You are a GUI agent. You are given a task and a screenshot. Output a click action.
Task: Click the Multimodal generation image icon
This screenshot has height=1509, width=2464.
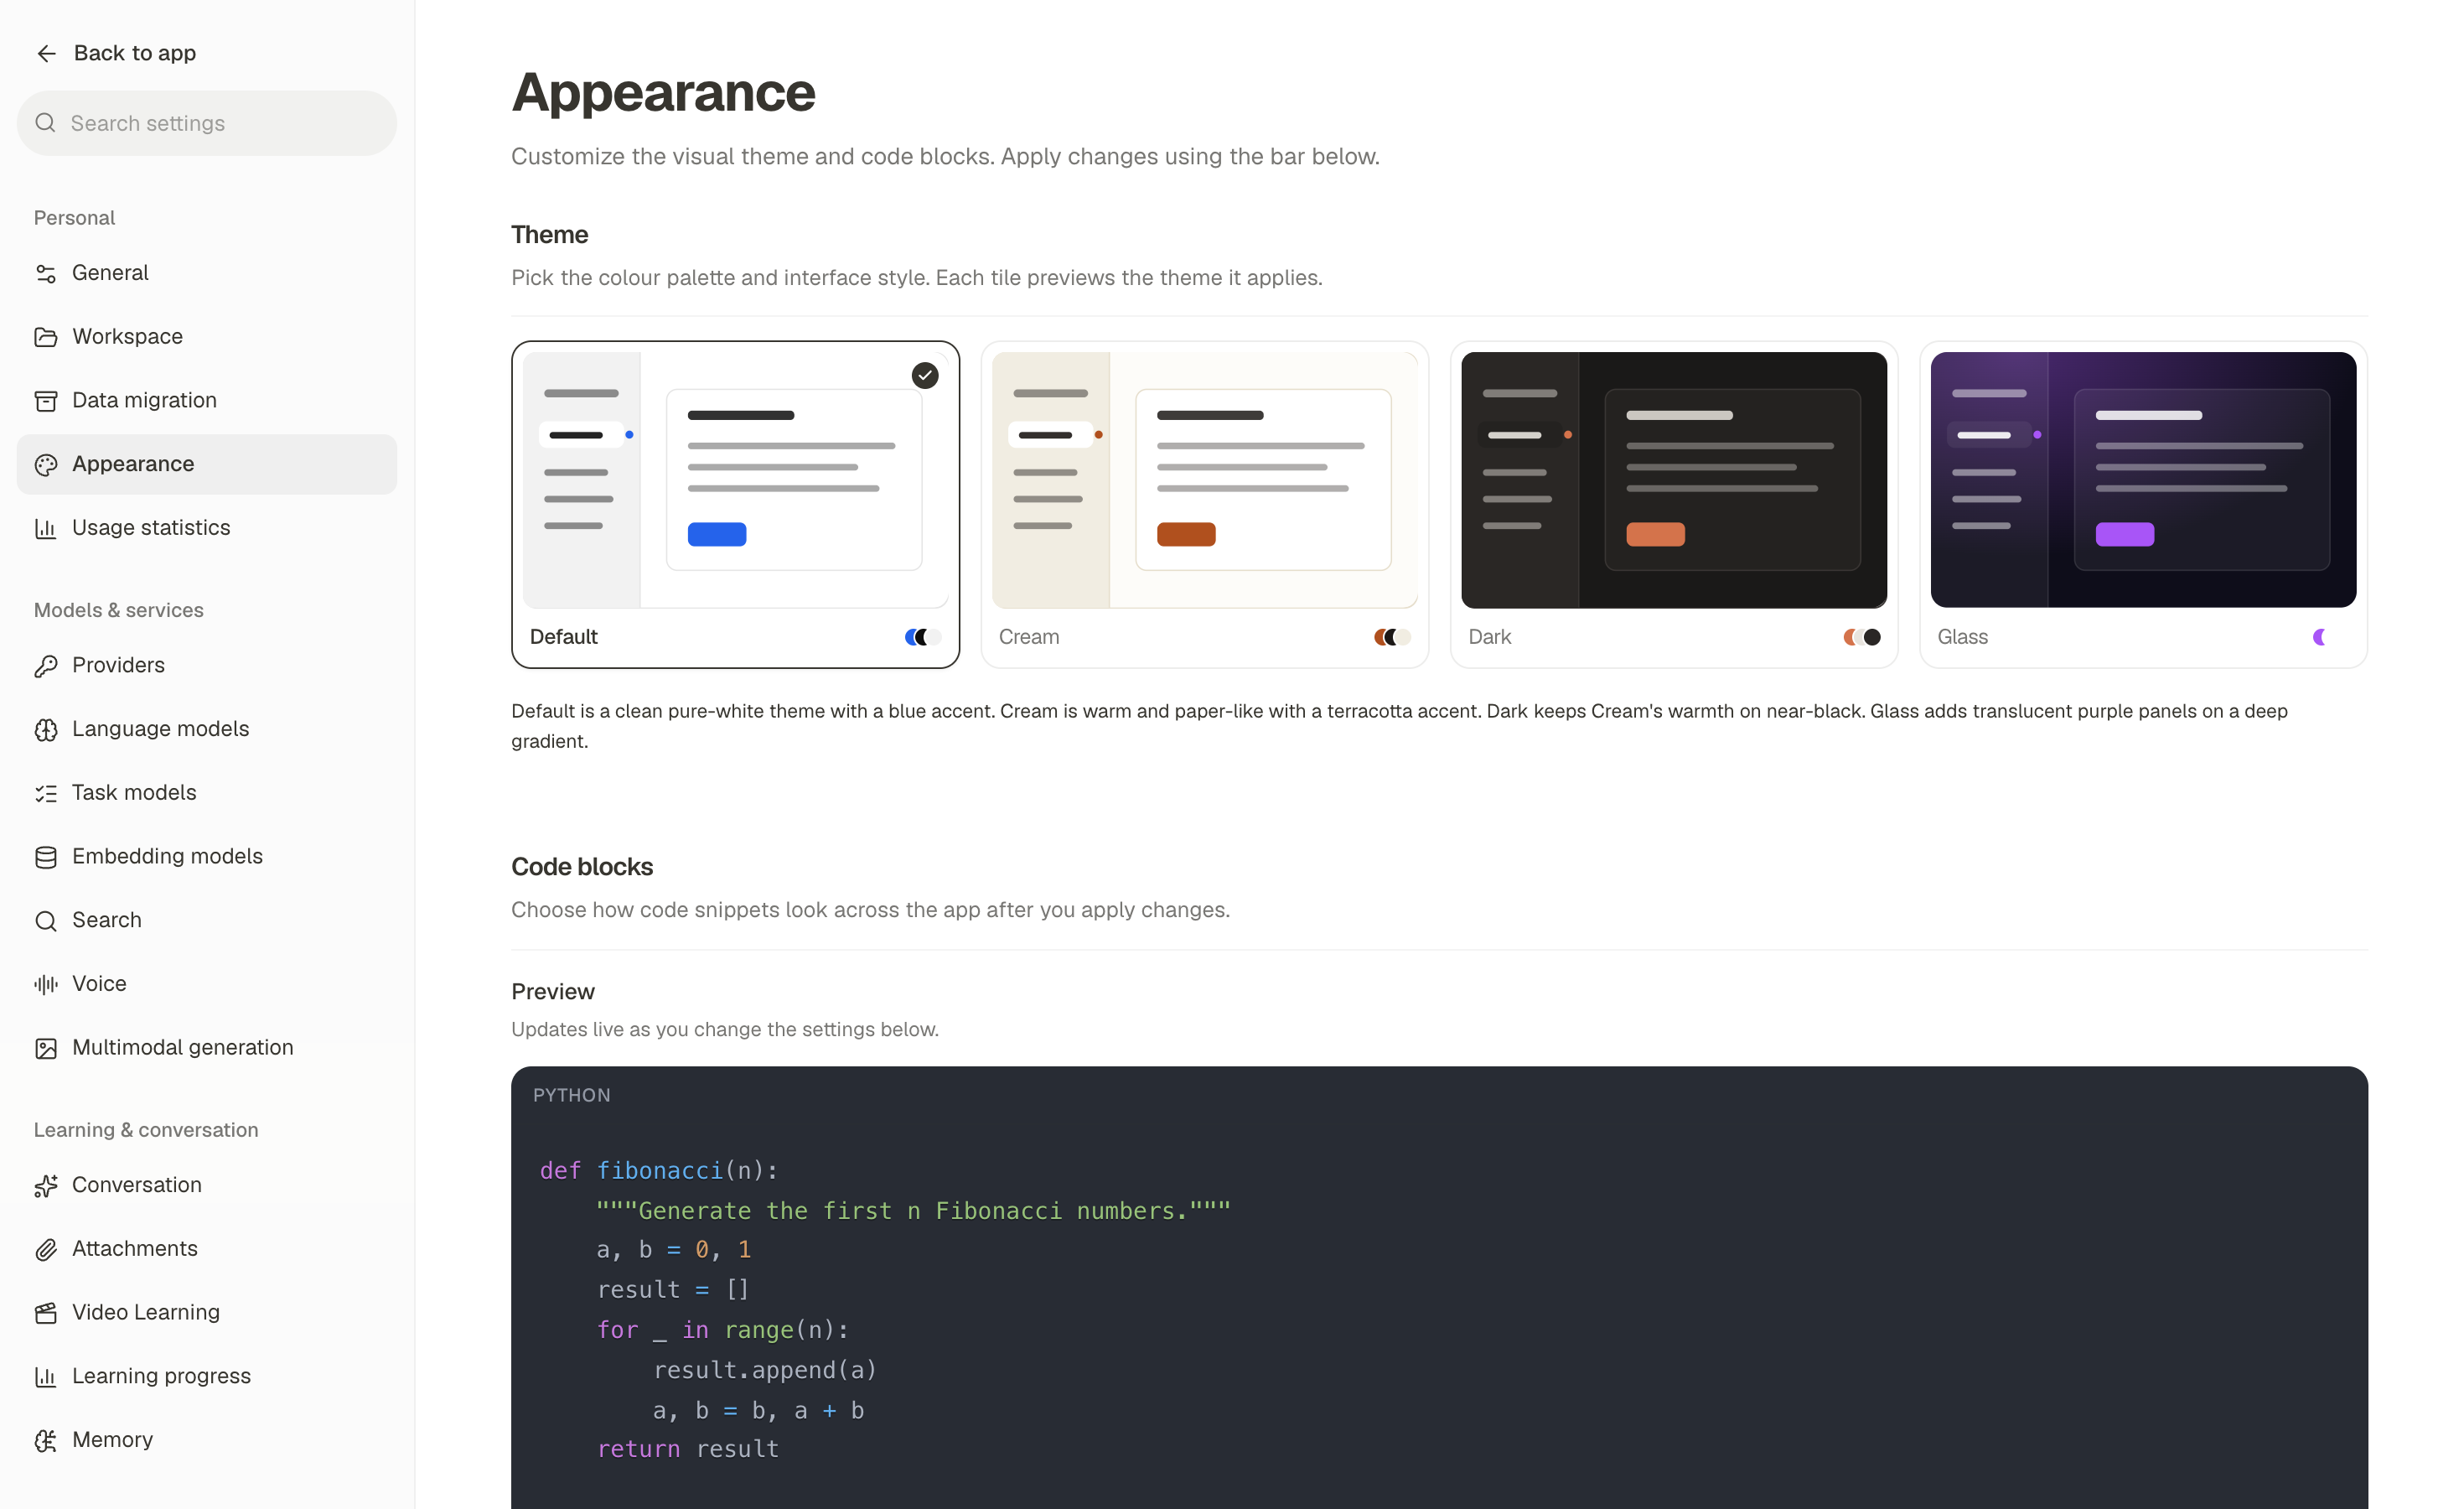[x=46, y=1048]
